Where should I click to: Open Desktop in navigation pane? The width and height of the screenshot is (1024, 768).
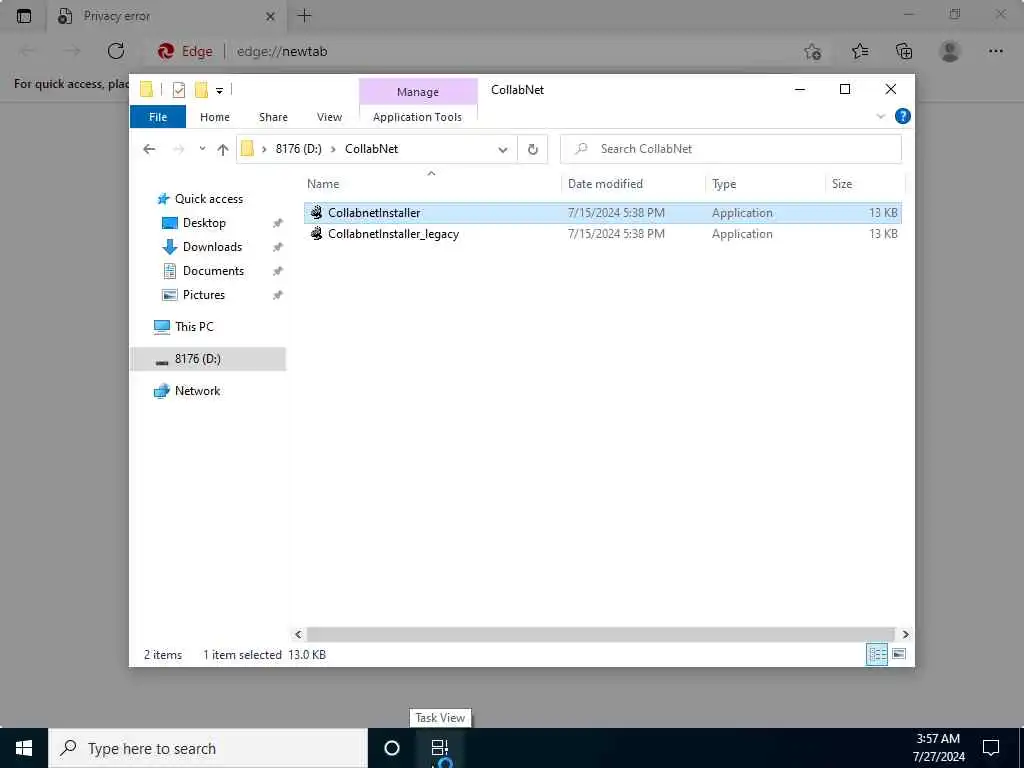[x=204, y=223]
